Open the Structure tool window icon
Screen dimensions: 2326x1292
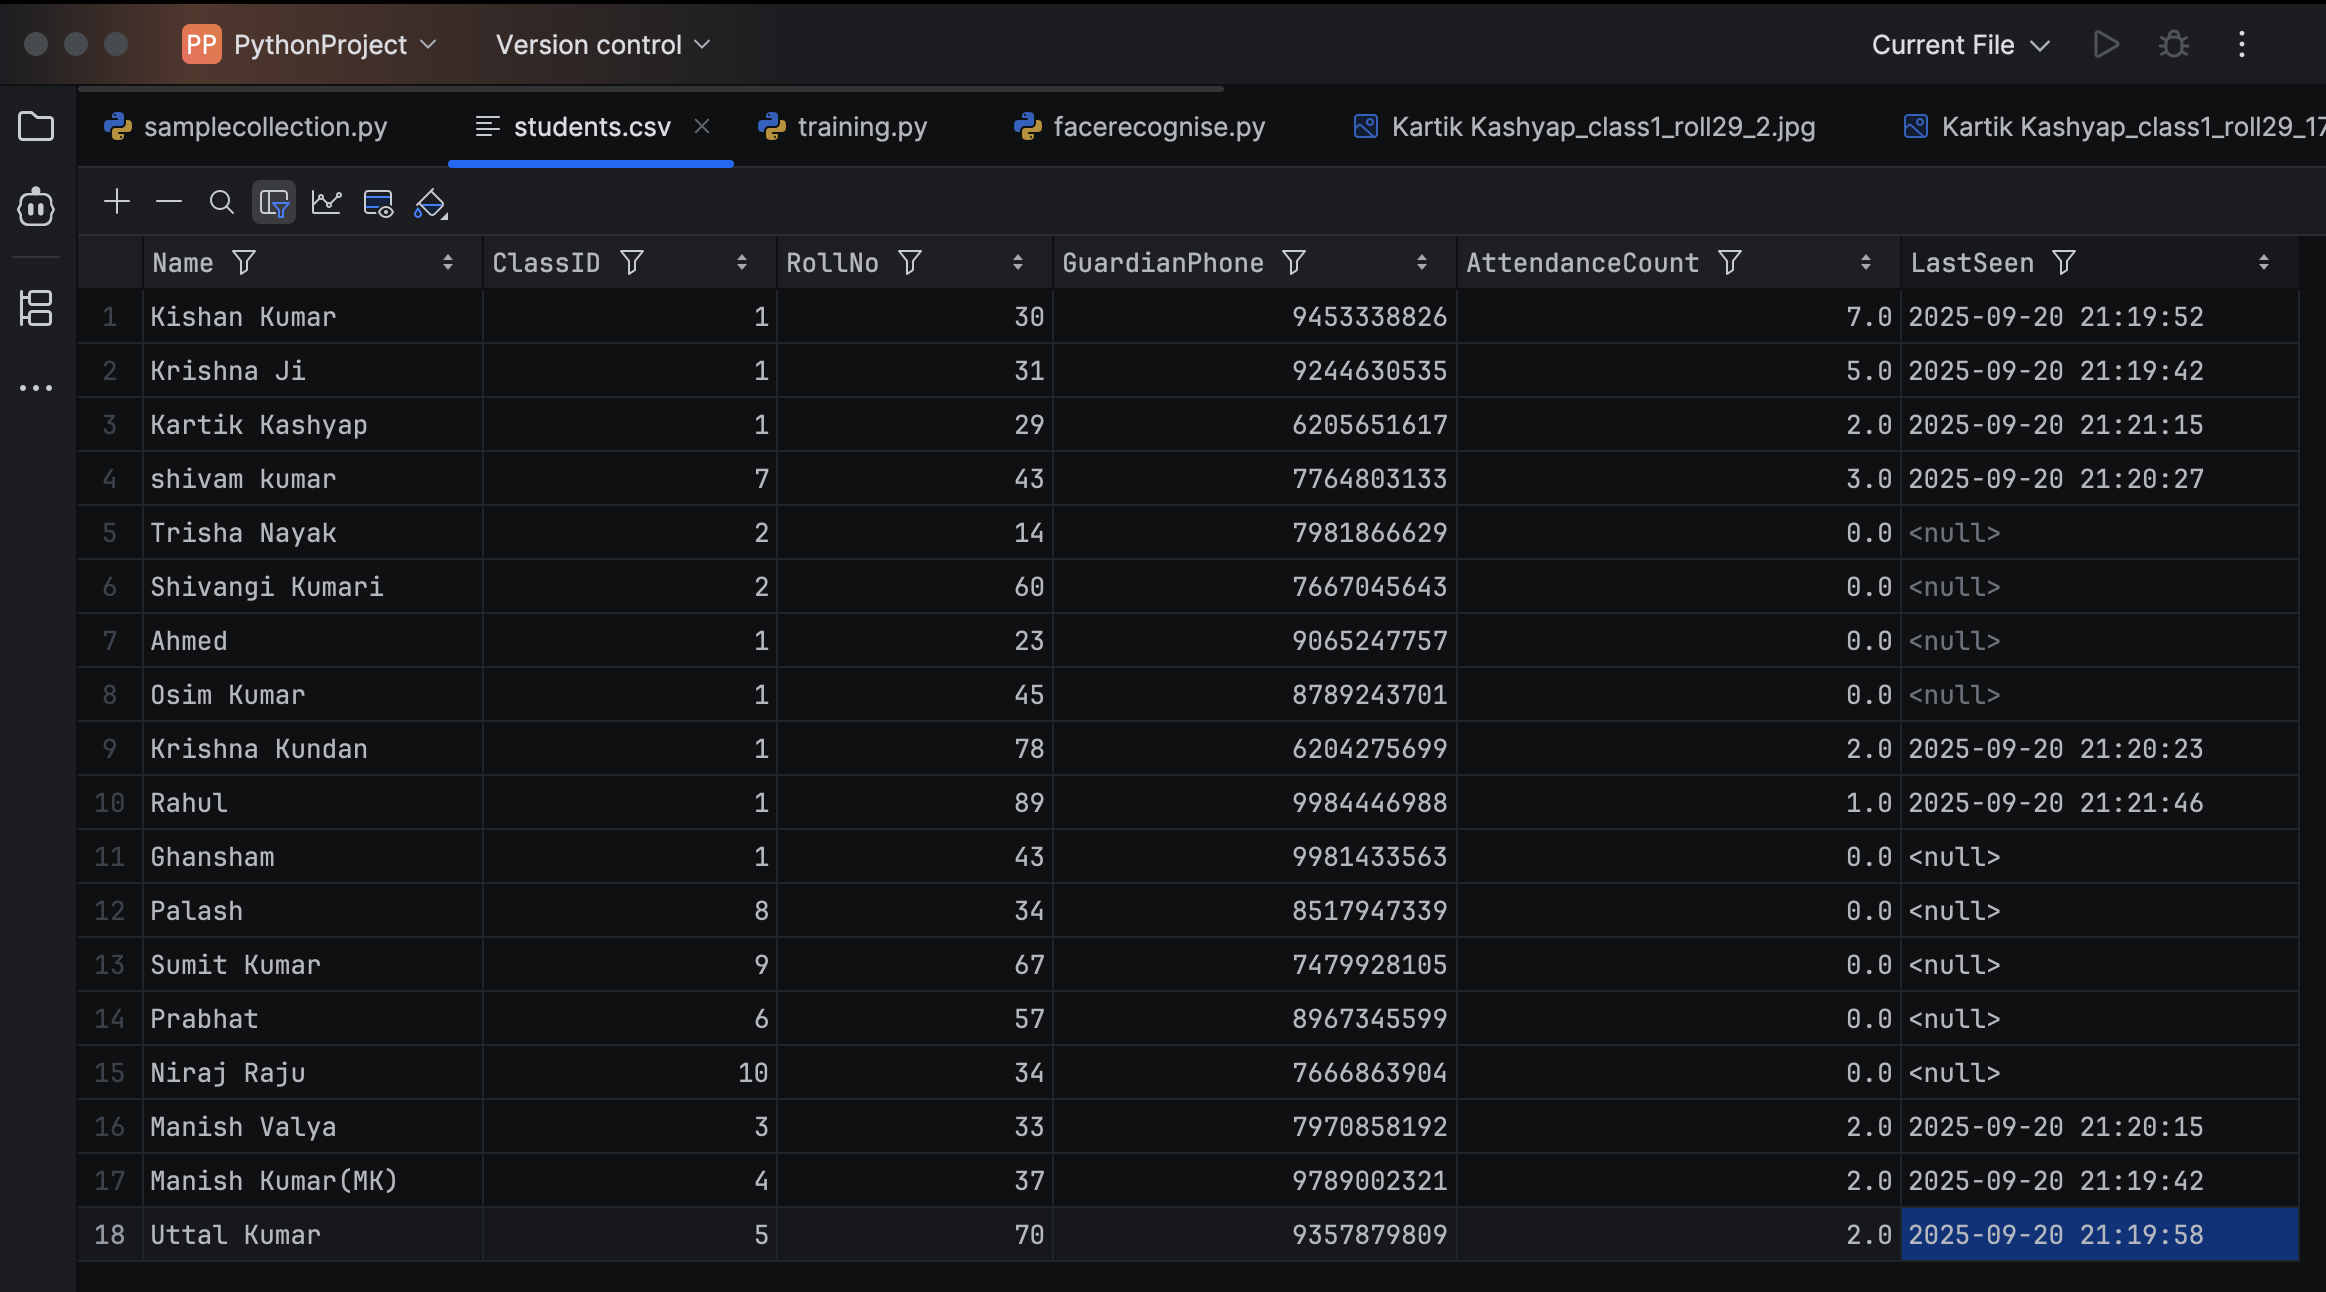[x=36, y=308]
